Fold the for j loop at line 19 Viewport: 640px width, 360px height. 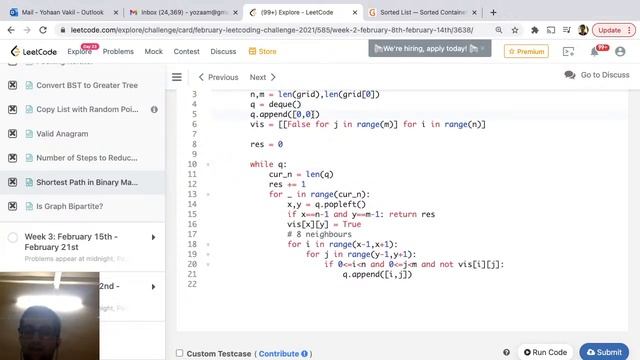click(208, 254)
